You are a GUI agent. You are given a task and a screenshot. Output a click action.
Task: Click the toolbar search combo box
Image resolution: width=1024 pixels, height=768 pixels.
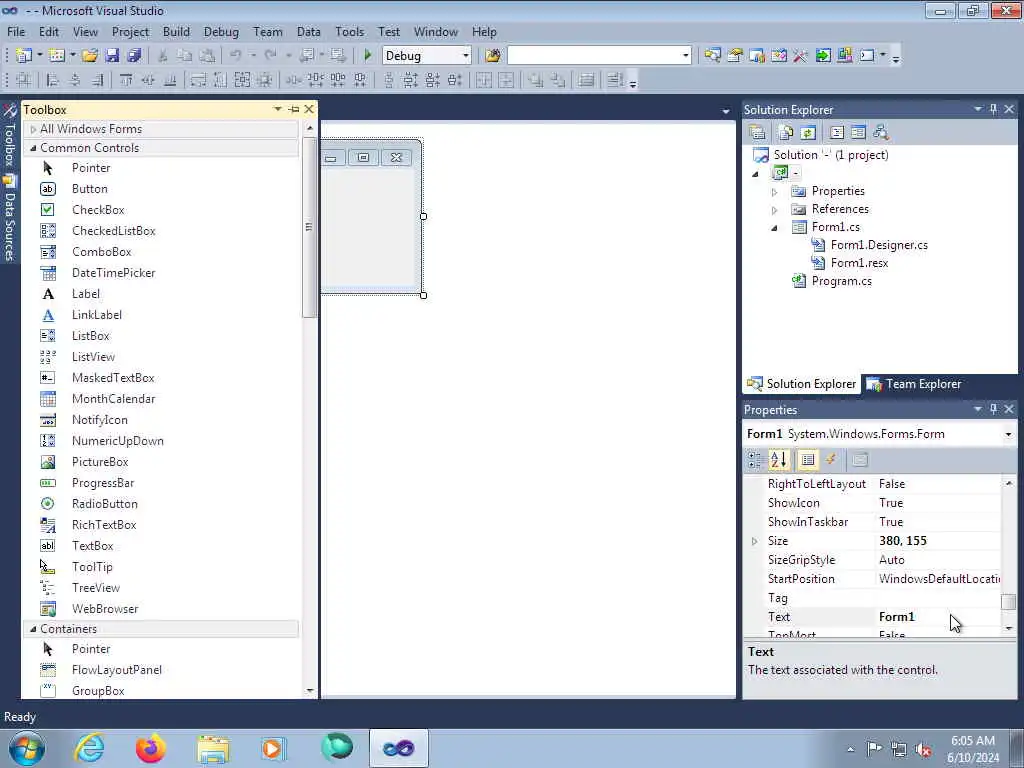pos(599,56)
